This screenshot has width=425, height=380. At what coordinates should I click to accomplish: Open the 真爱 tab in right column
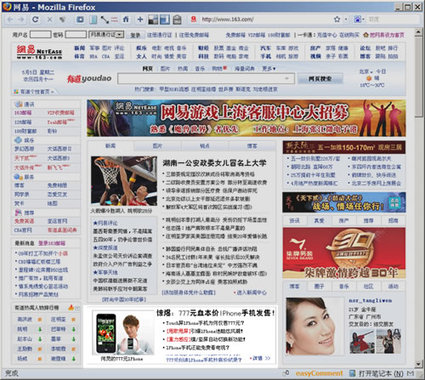(x=319, y=221)
